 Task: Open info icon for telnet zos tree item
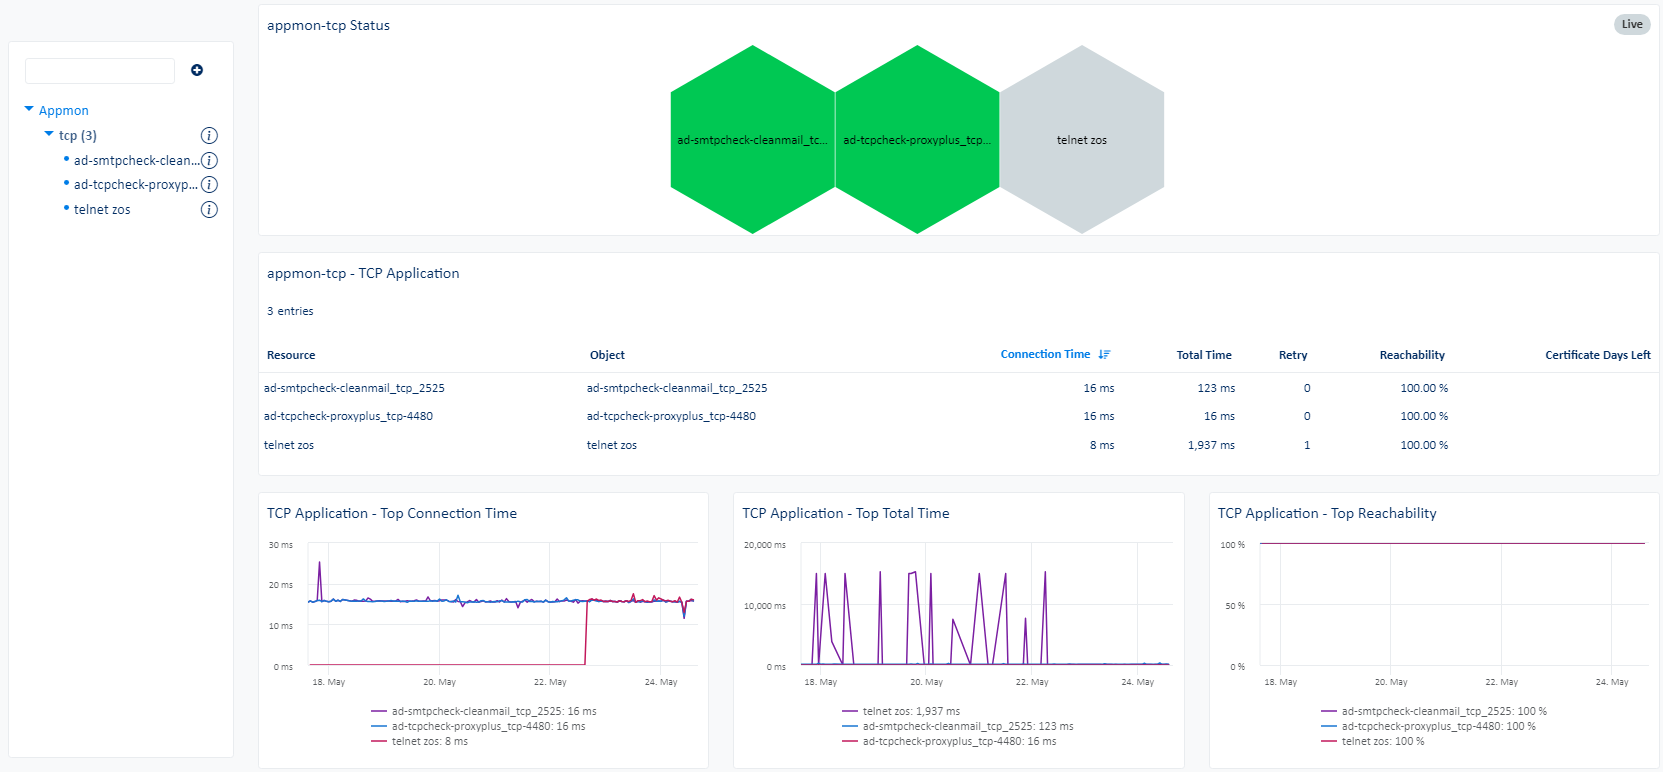pos(209,210)
